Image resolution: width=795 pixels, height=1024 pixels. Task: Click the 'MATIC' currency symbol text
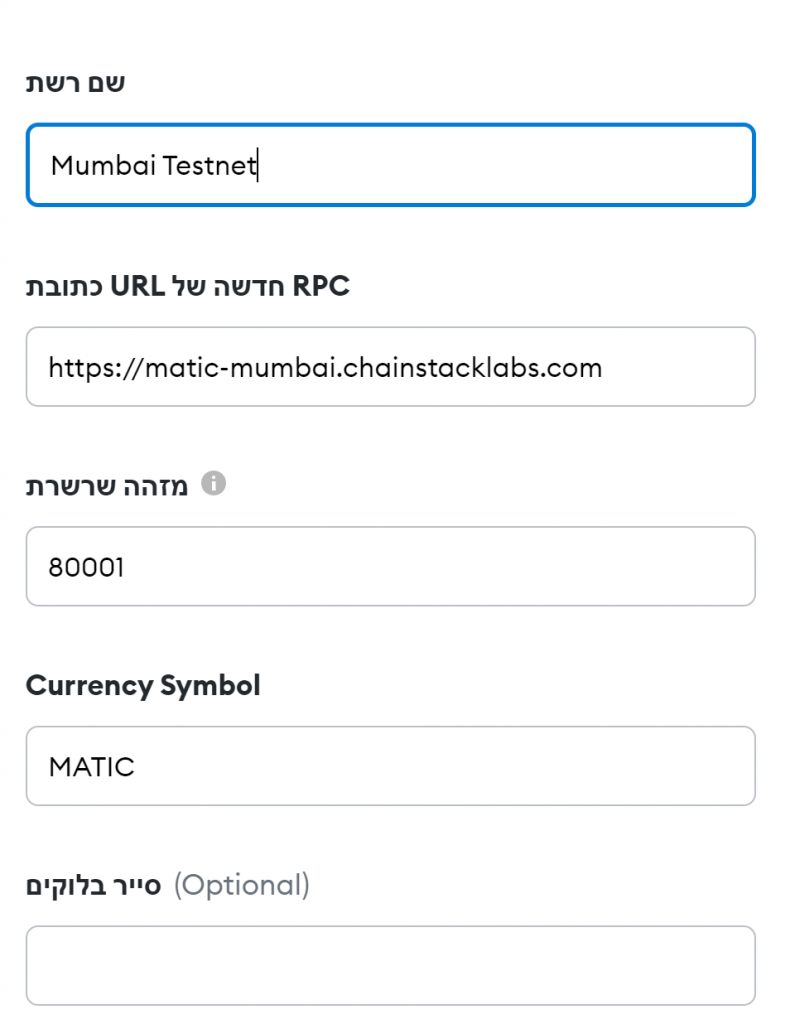click(91, 768)
